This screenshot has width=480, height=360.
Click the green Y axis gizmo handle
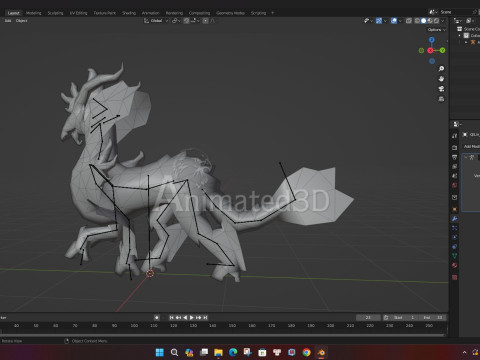(442, 50)
